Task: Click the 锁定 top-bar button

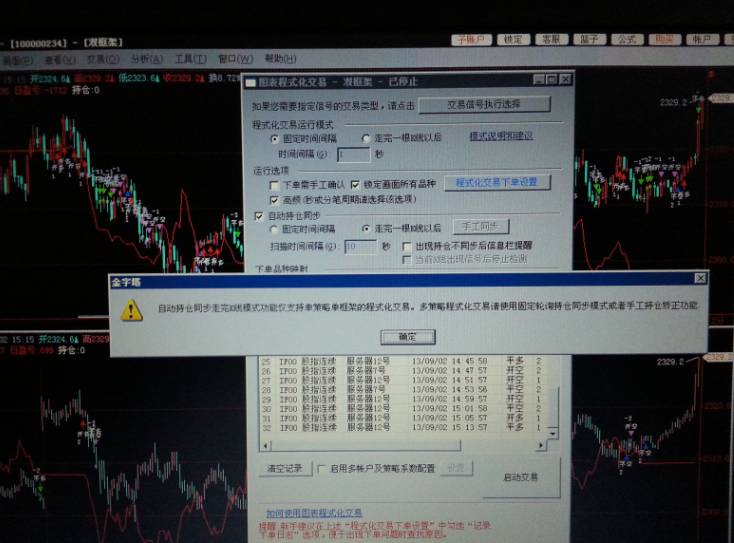Action: point(514,39)
